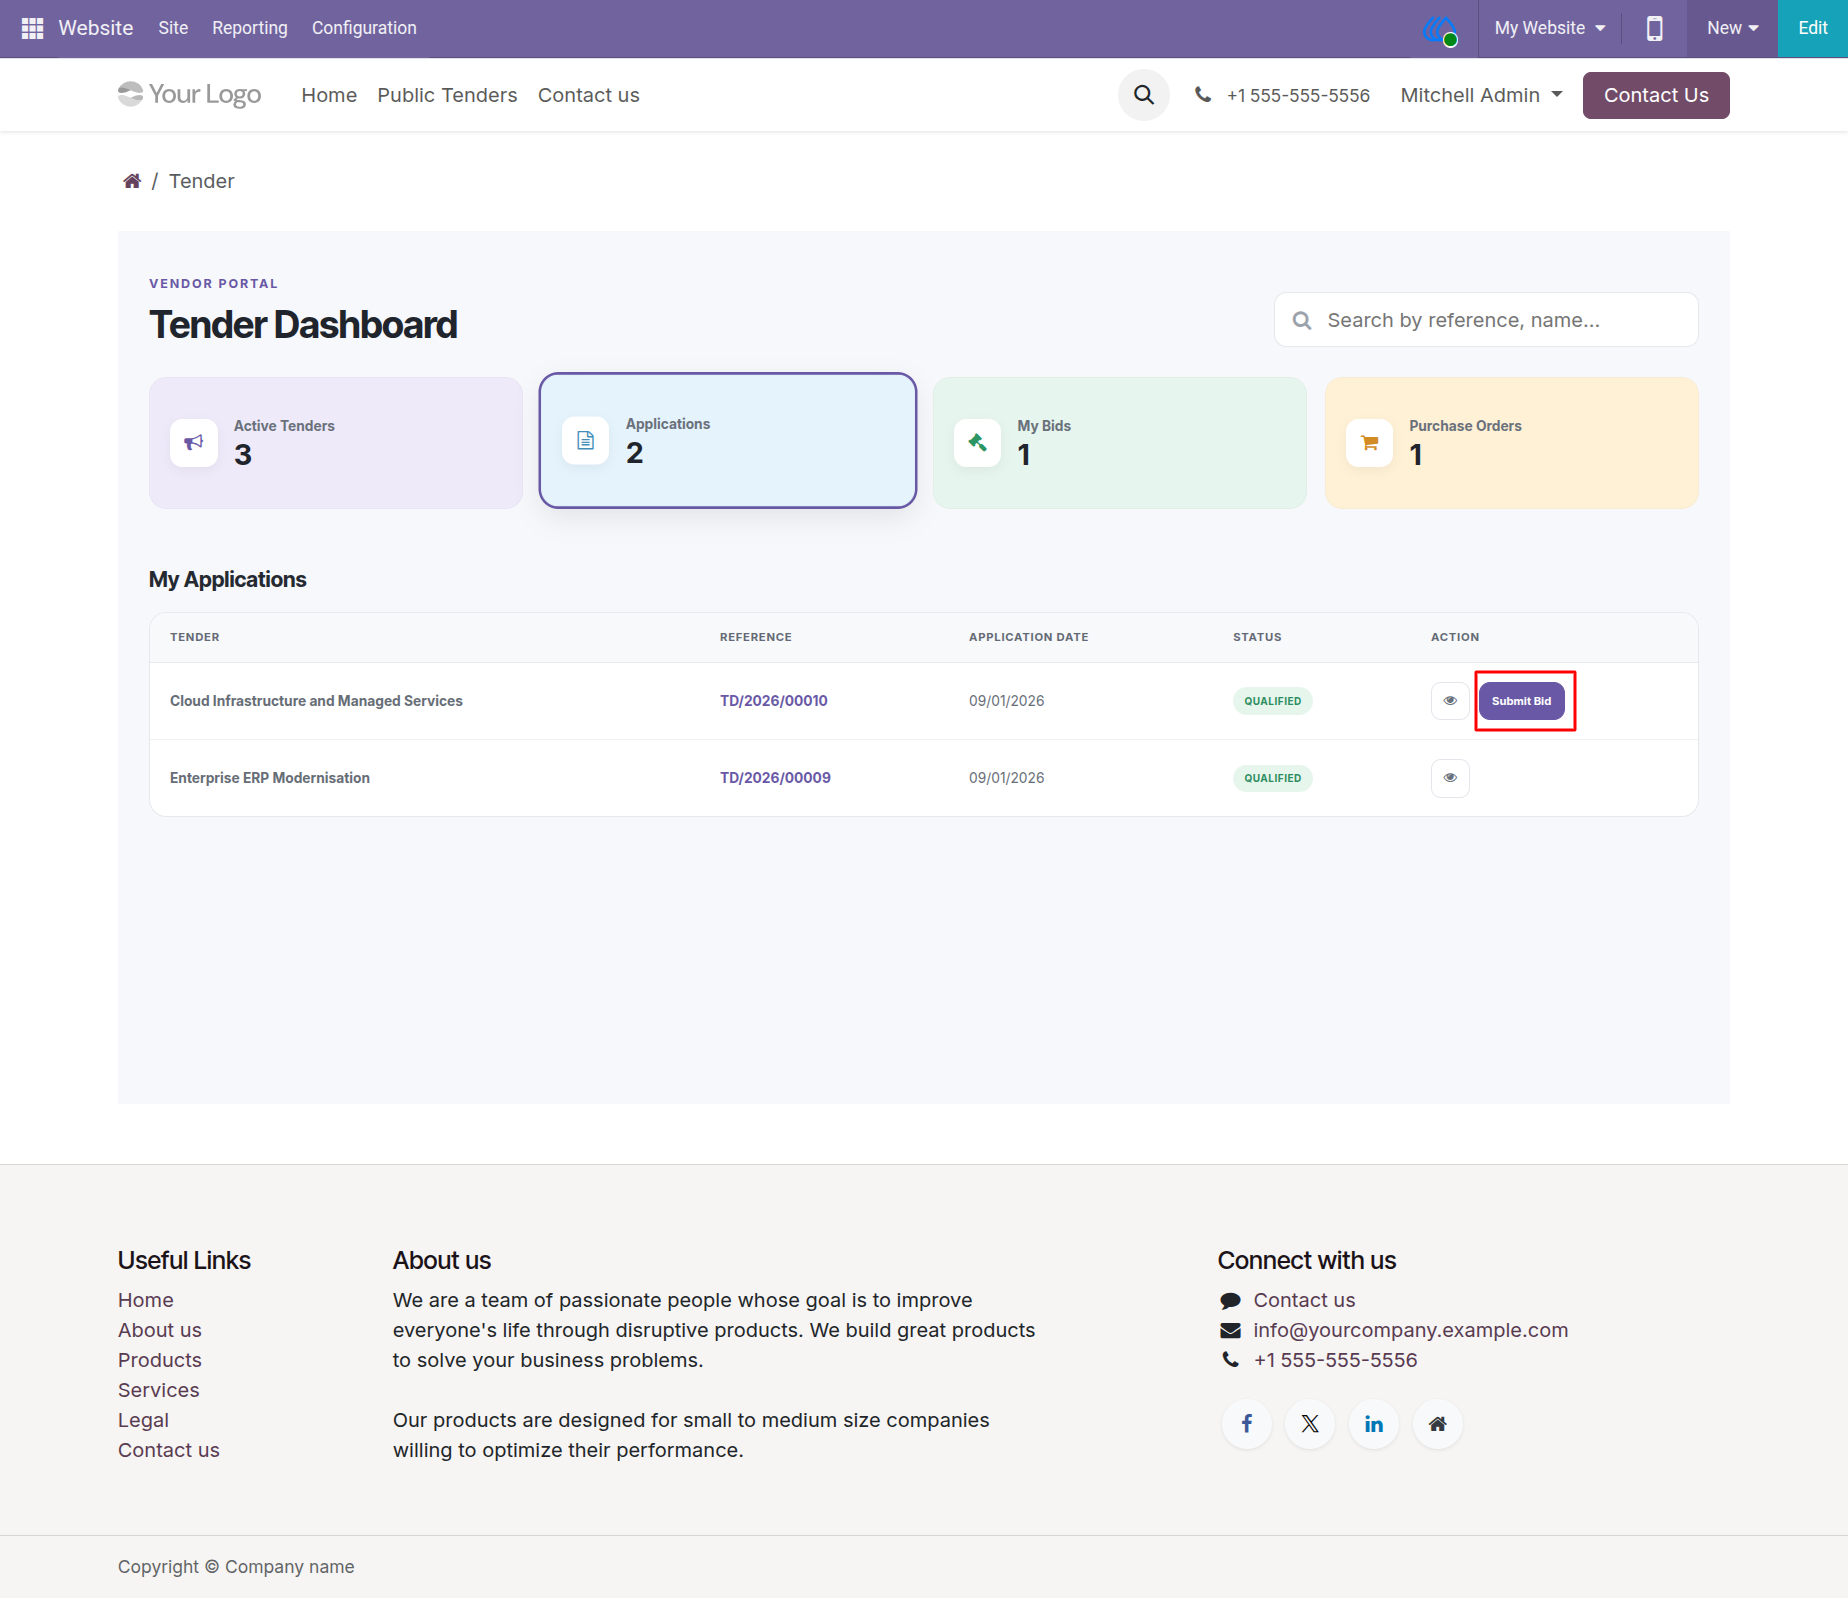Select the Purchase Orders cart card
The width and height of the screenshot is (1848, 1599).
pos(1512,443)
